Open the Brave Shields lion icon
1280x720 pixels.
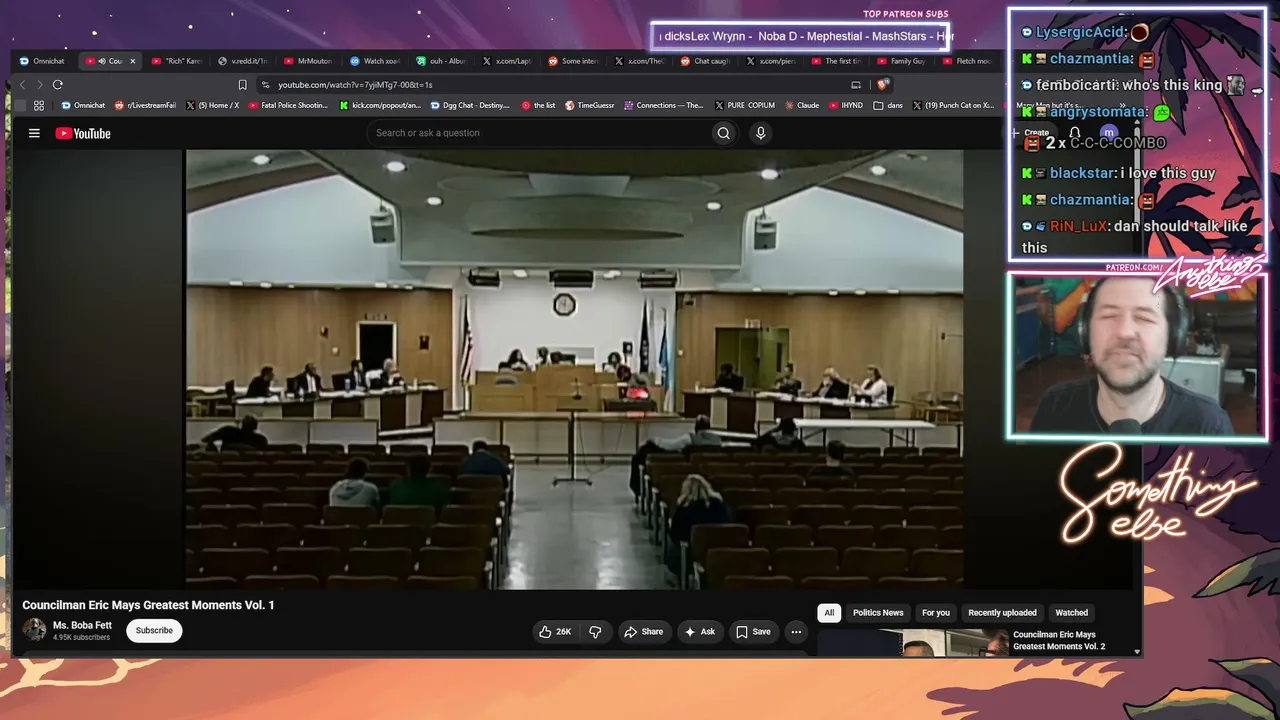883,85
